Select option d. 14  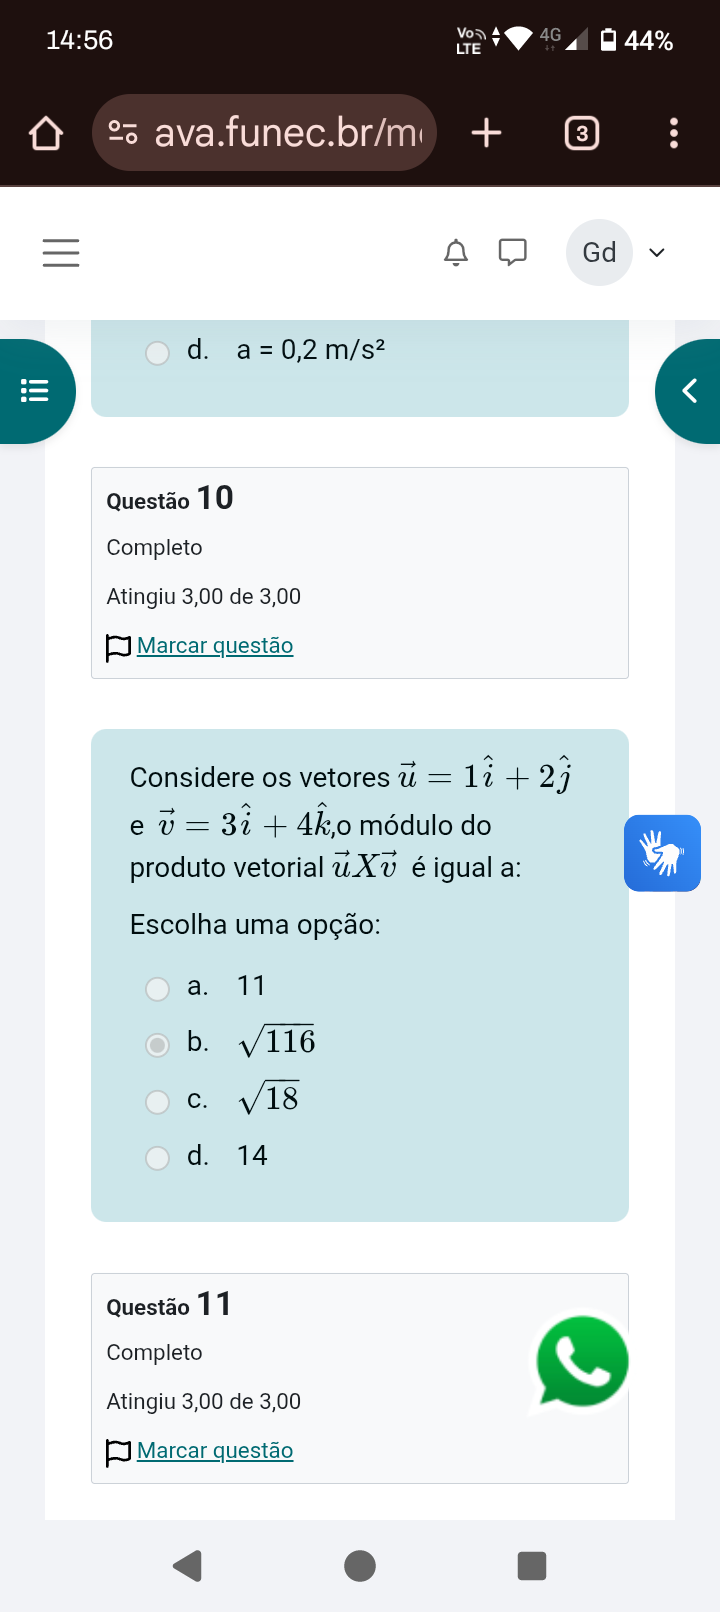(x=158, y=1157)
